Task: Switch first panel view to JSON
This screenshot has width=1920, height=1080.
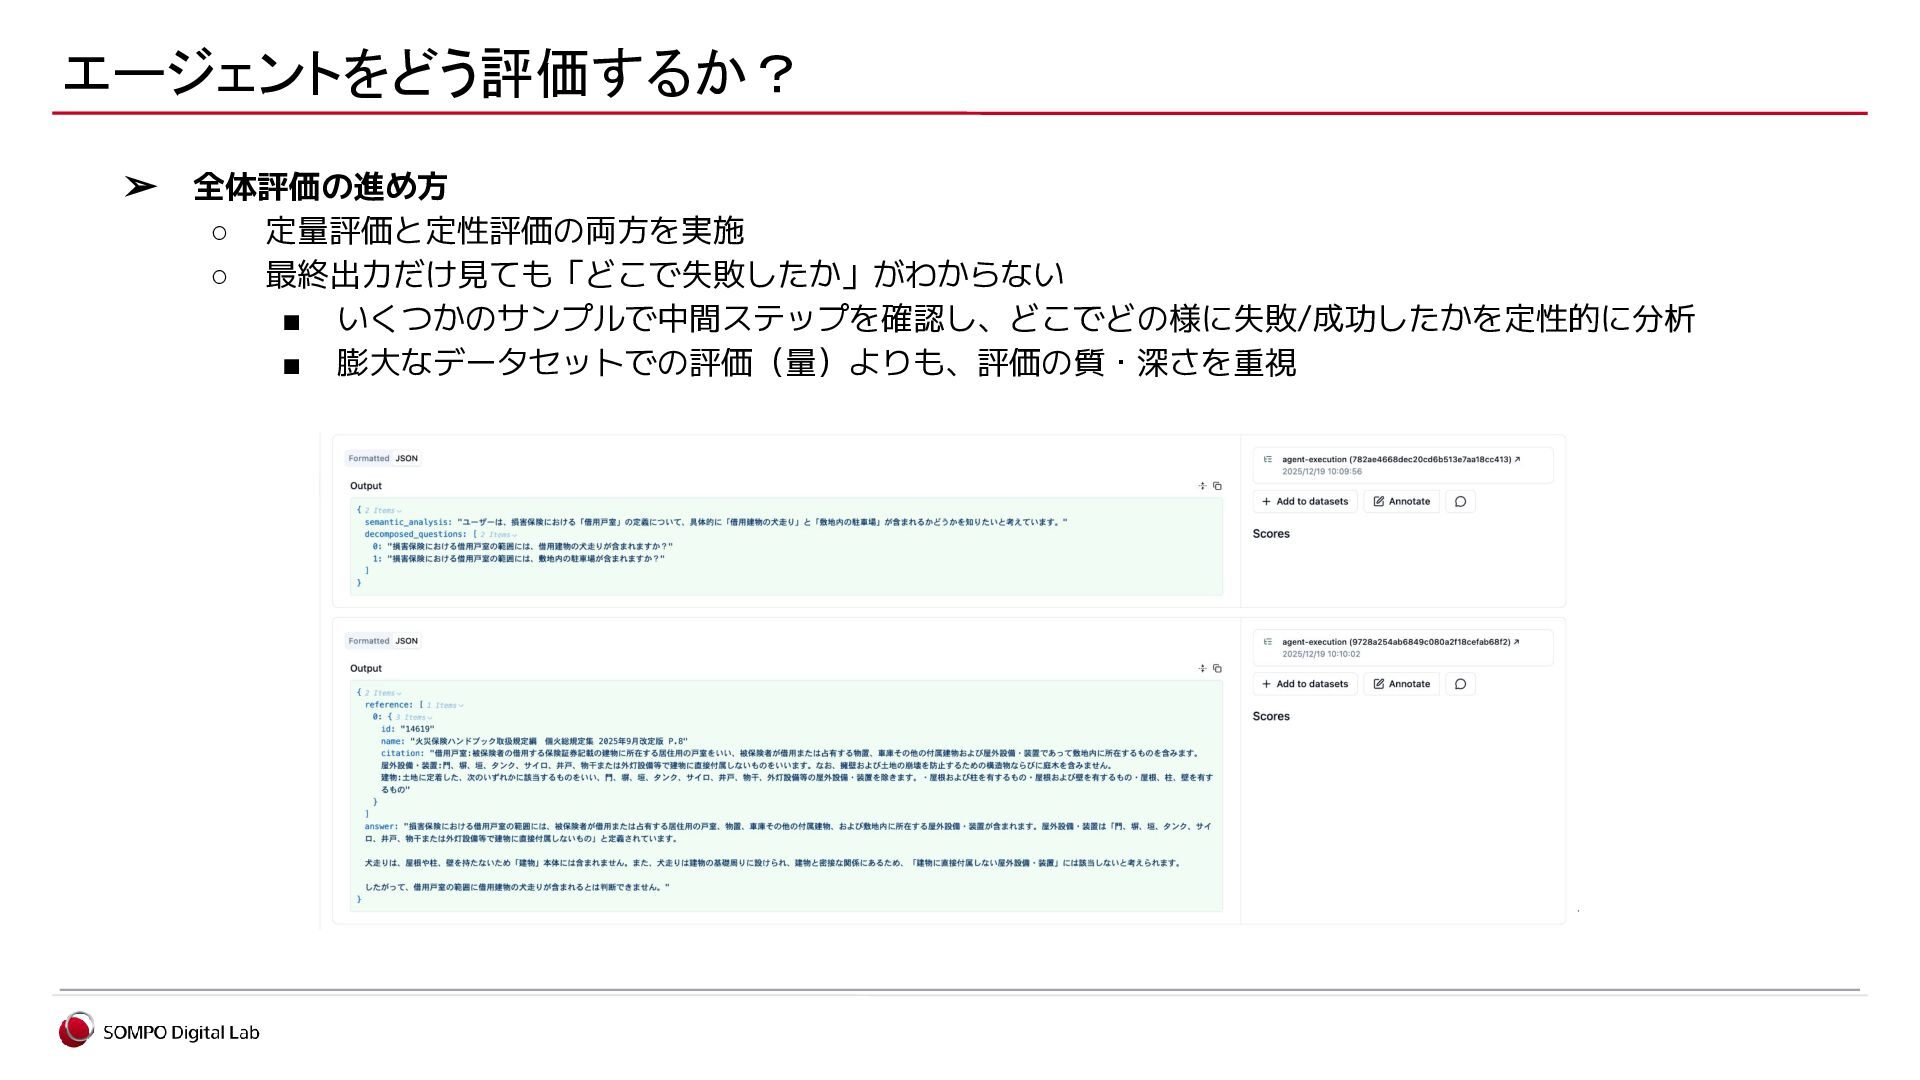Action: point(406,459)
